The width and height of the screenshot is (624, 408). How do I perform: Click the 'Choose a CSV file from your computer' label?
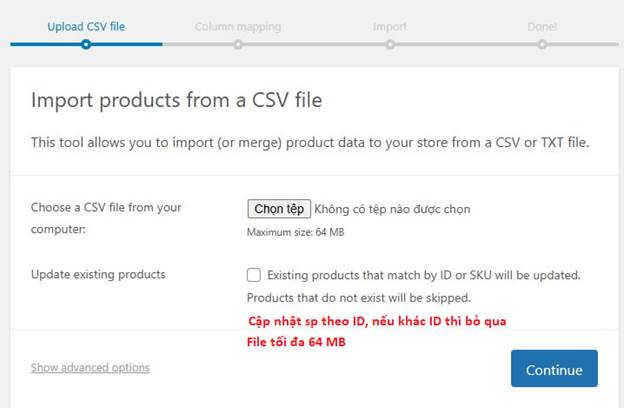pos(106,218)
